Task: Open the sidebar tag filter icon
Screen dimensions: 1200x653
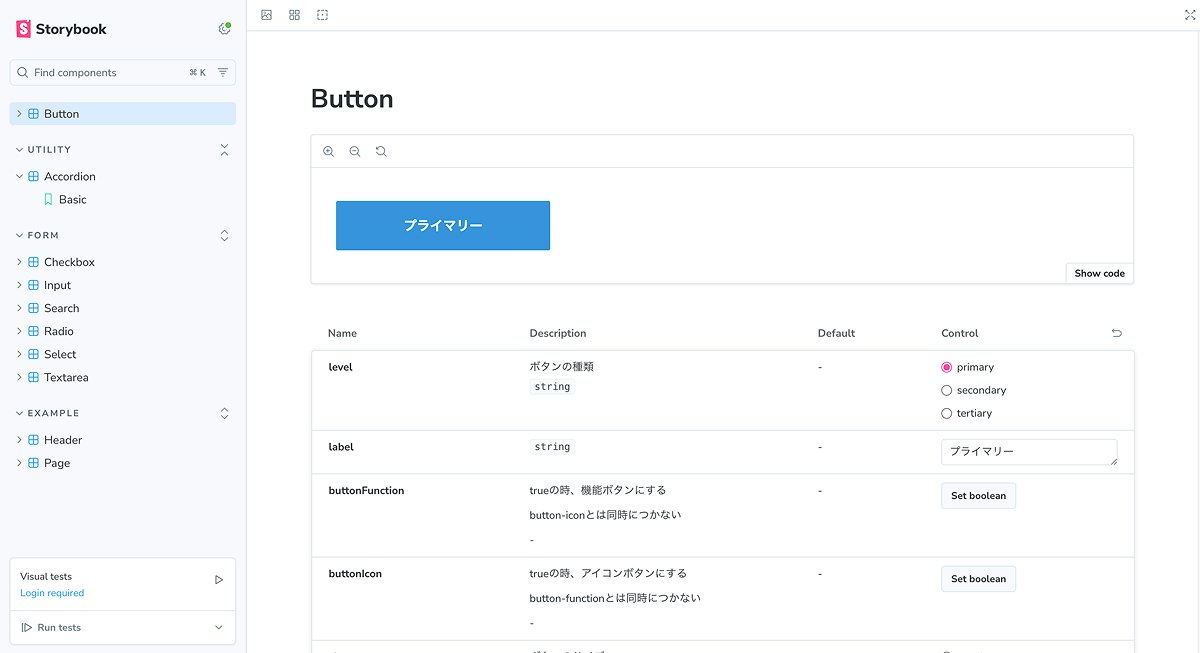Action: click(223, 72)
